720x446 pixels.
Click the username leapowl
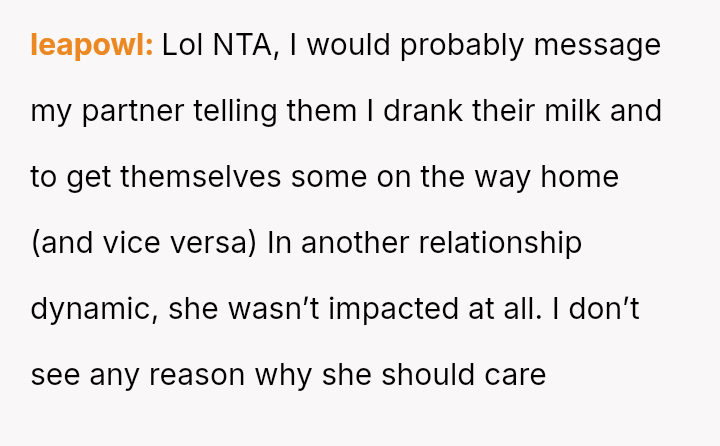[91, 46]
